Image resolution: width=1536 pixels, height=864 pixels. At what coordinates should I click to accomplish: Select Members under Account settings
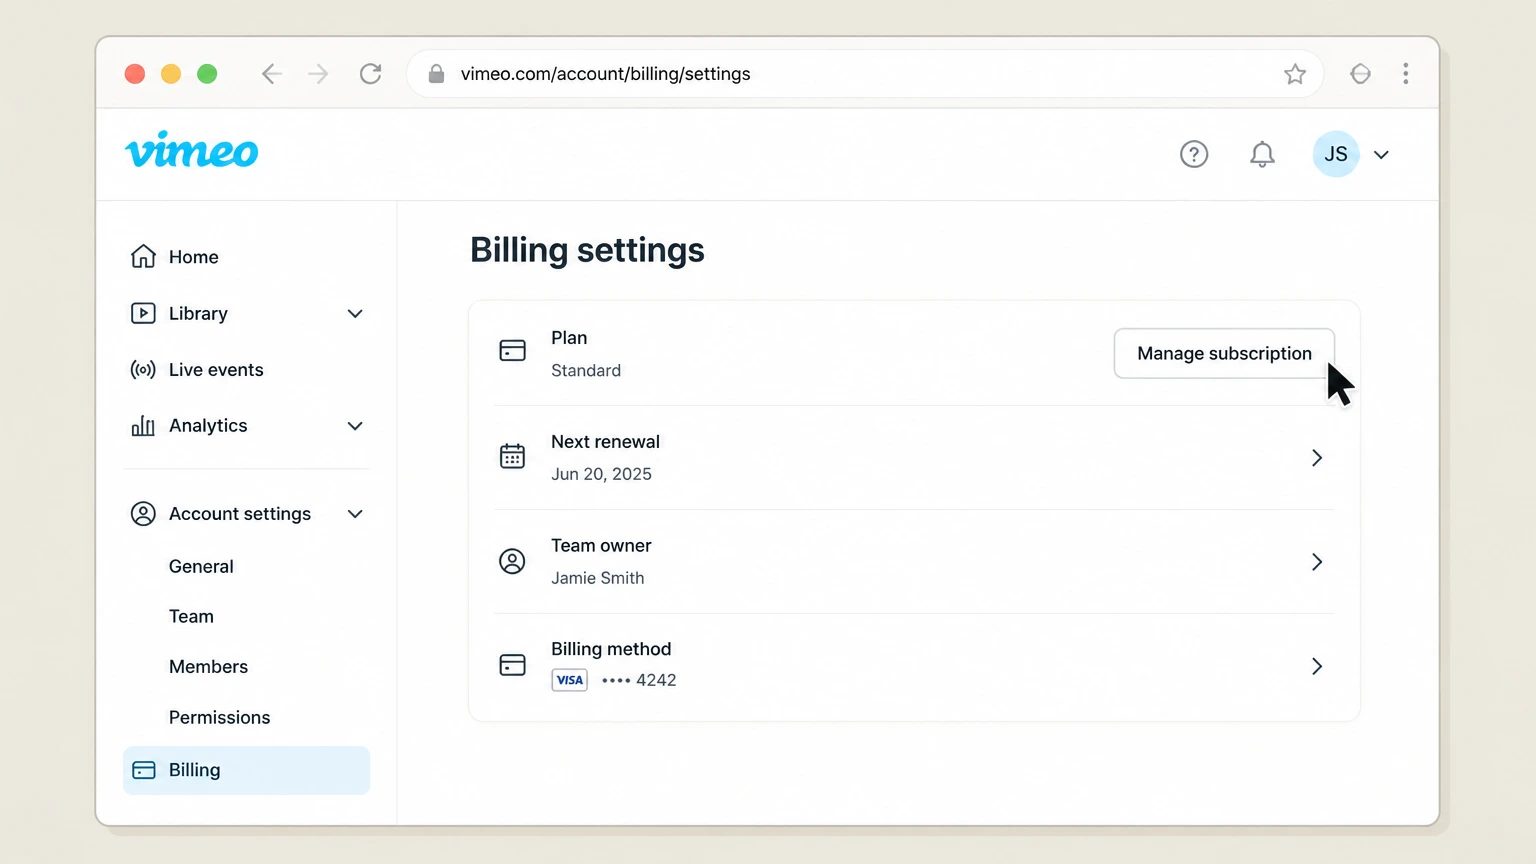(208, 667)
